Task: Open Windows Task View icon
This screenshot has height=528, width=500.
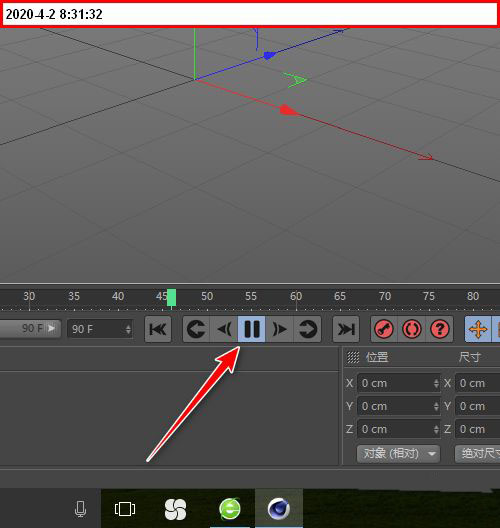Action: click(125, 509)
